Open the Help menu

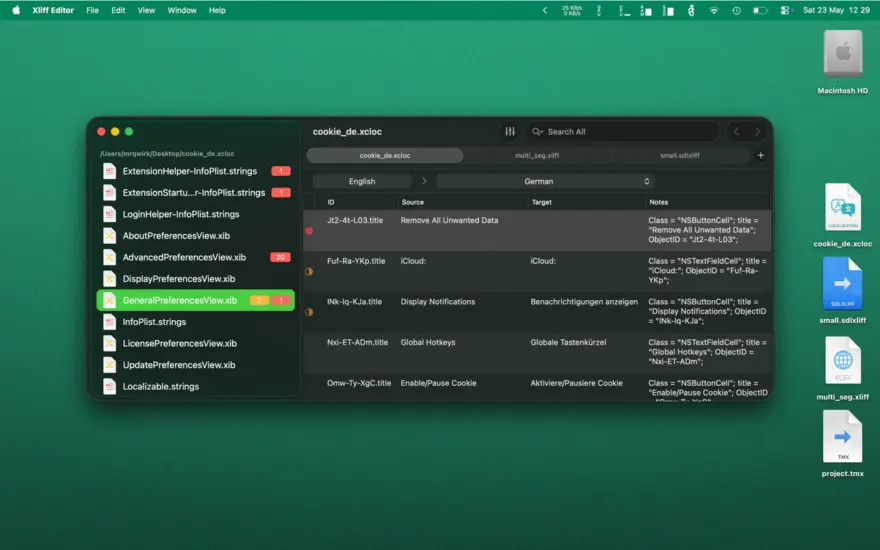[x=217, y=10]
